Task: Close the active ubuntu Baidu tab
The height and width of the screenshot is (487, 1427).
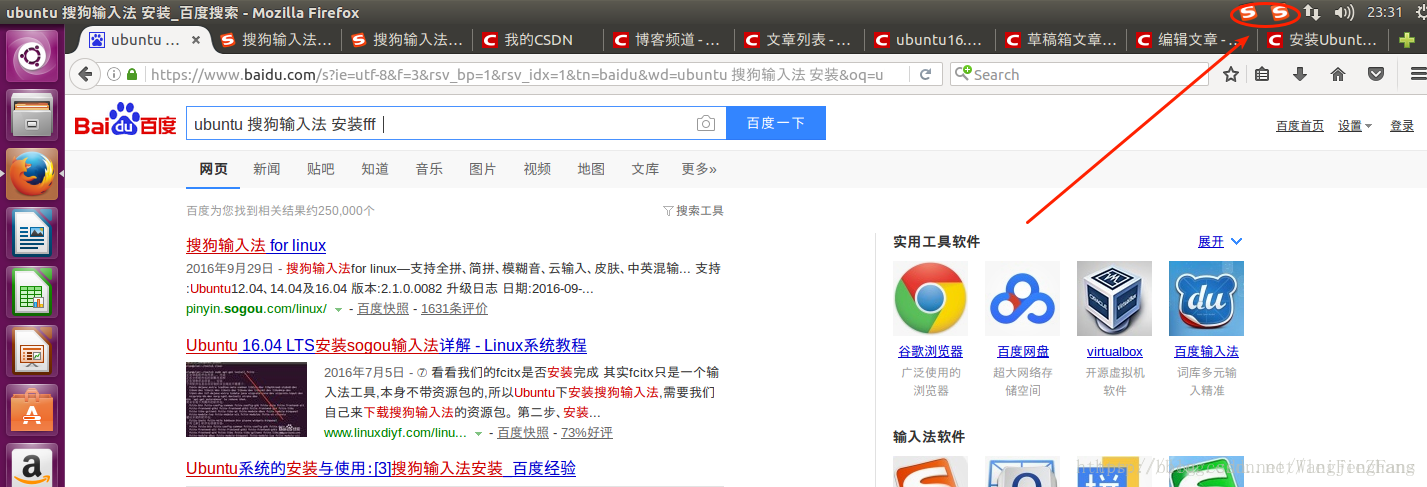Action: [x=196, y=40]
